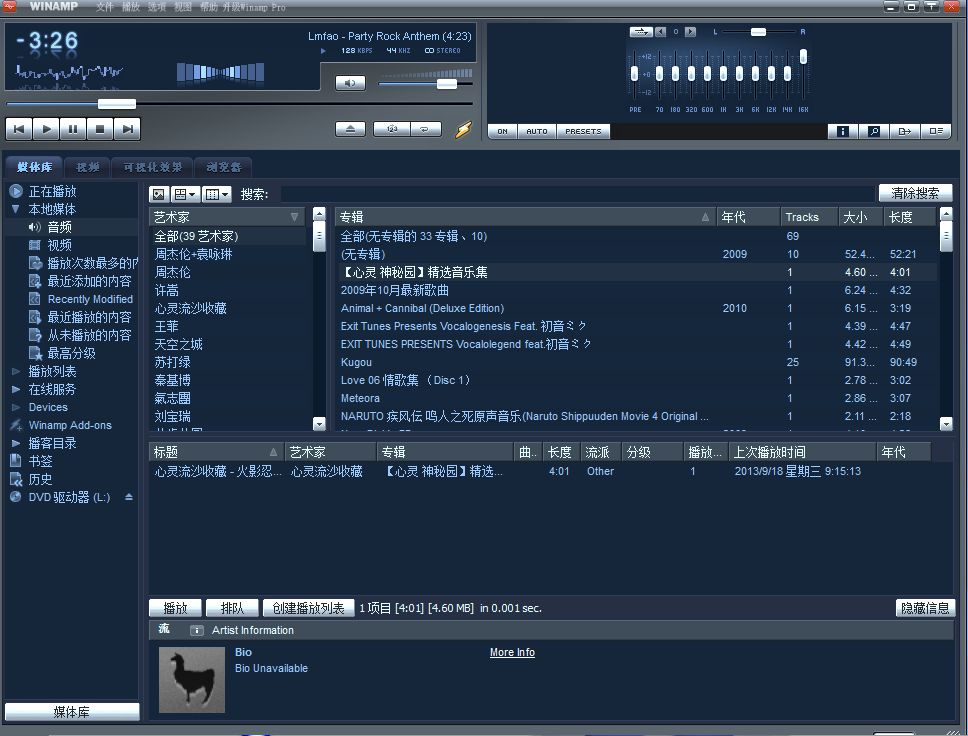Click the song seek bar handle
968x736 pixels.
117,104
